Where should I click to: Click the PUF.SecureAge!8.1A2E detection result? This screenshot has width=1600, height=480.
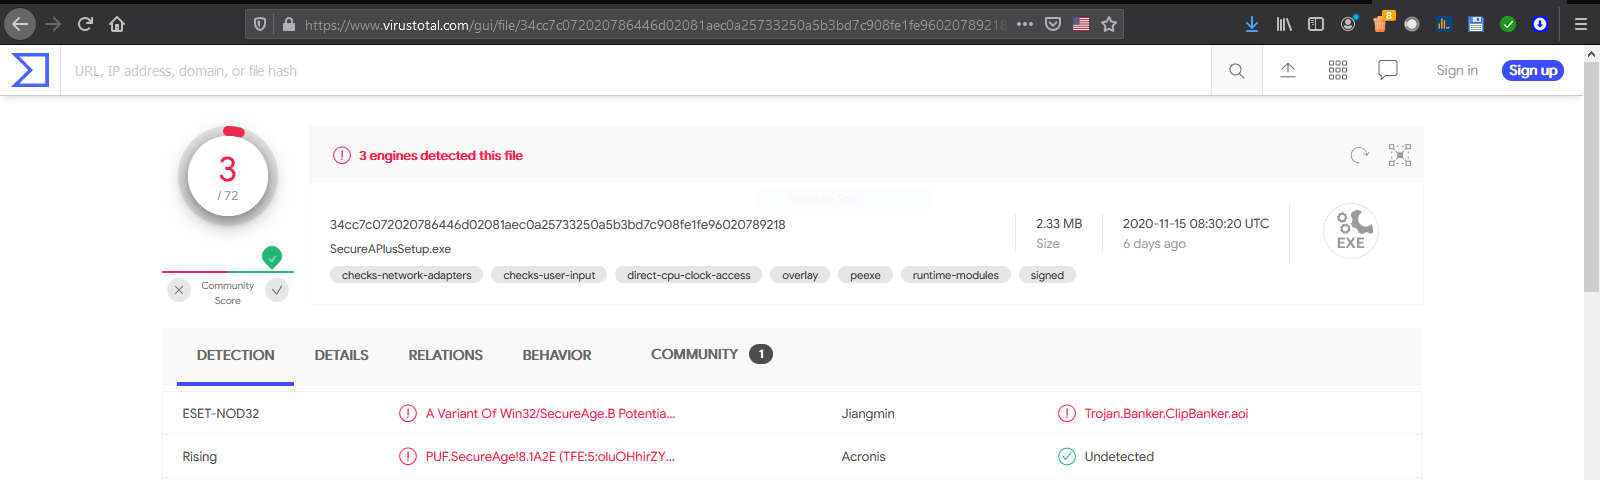coord(550,456)
